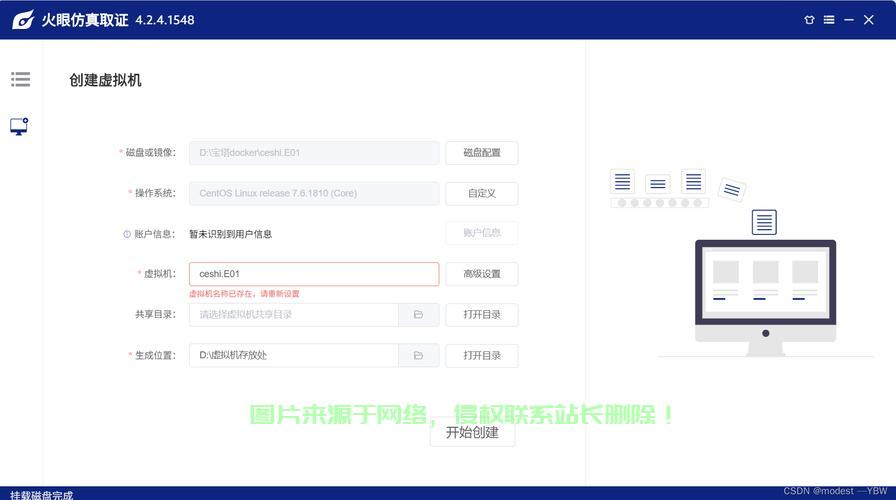
Task: Click 打开目录 next to generation location
Action: coord(482,355)
